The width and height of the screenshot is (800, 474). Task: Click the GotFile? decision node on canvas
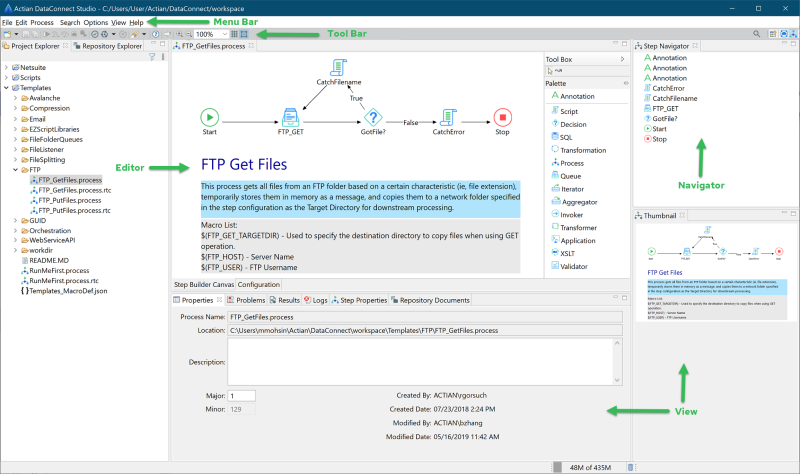coord(373,116)
